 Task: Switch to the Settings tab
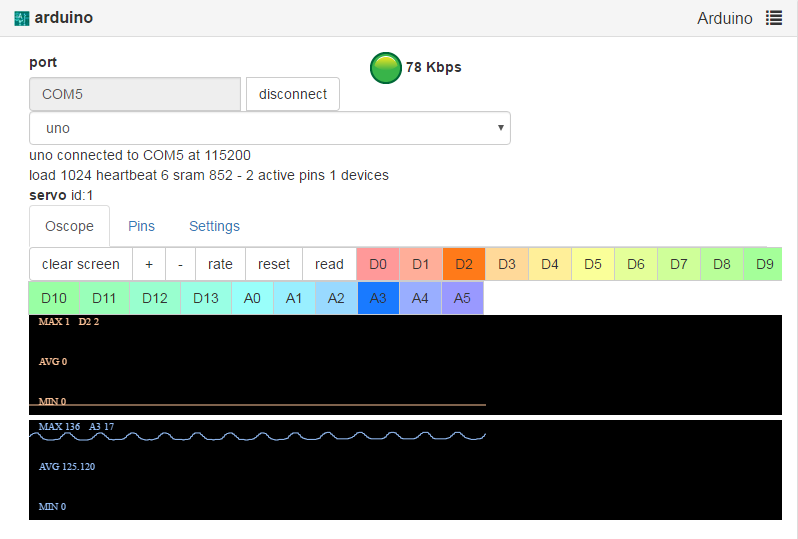point(214,226)
